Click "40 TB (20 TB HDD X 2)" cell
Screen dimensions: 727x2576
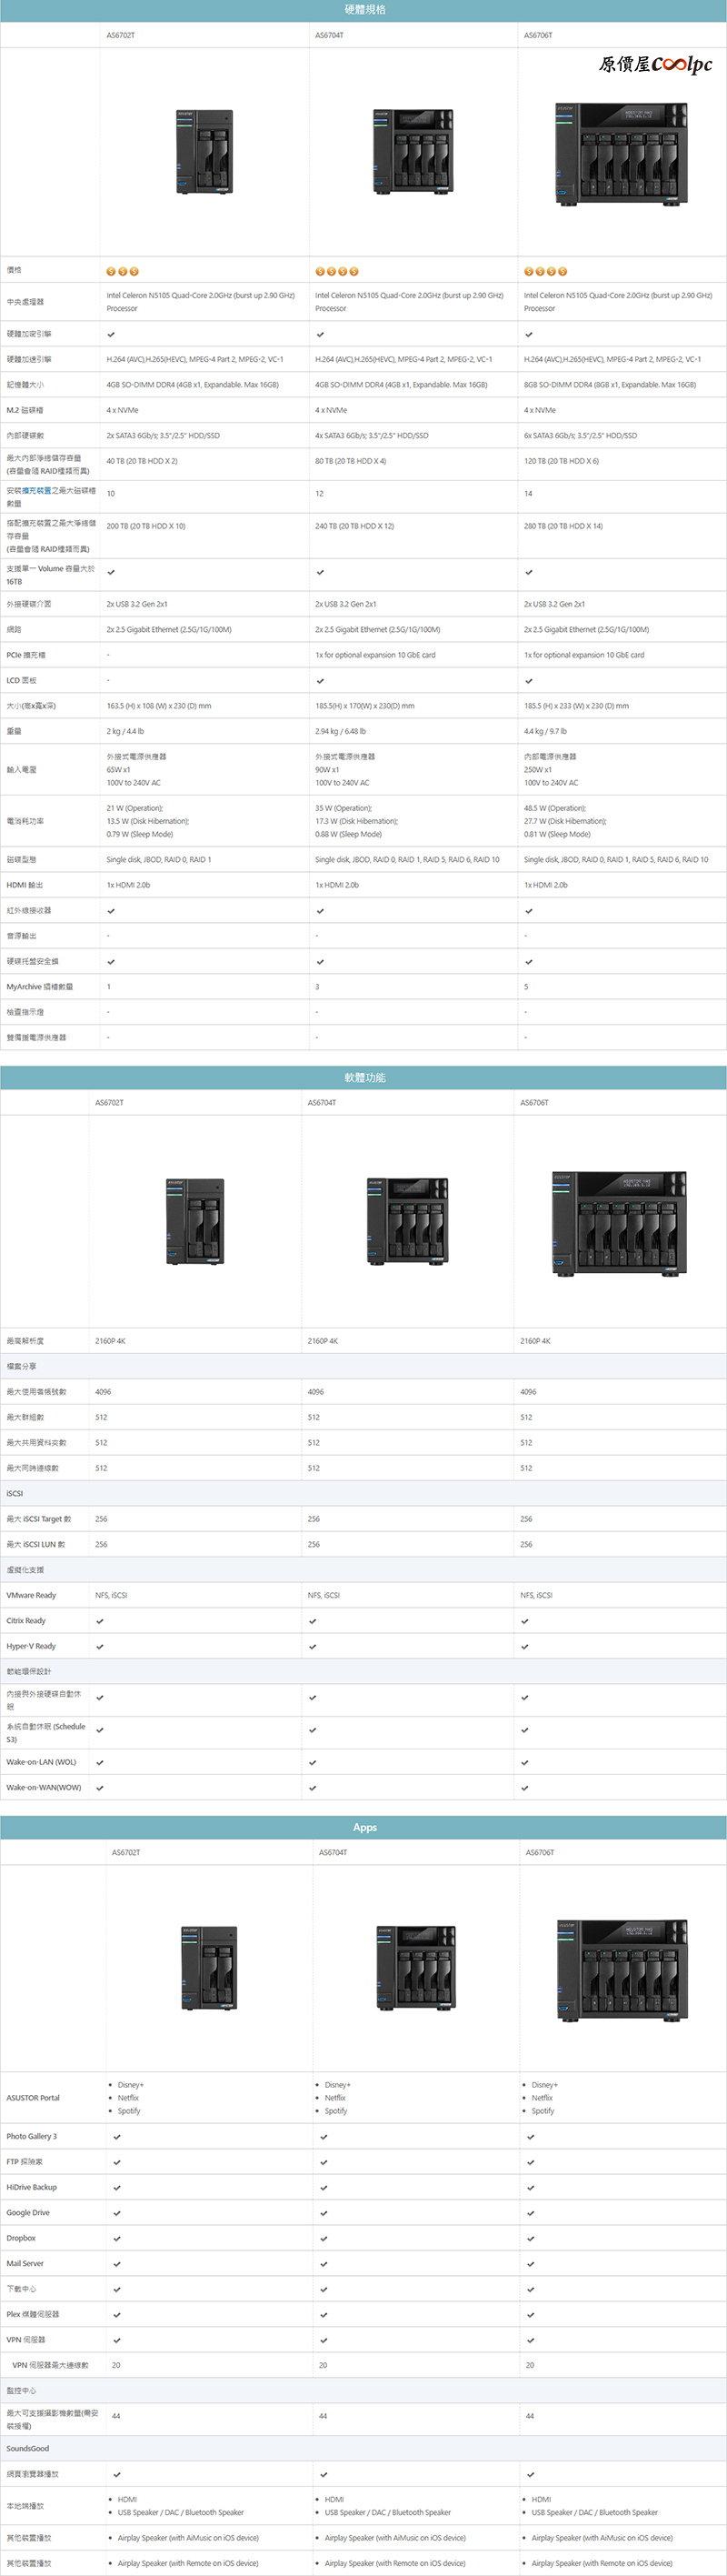click(142, 461)
